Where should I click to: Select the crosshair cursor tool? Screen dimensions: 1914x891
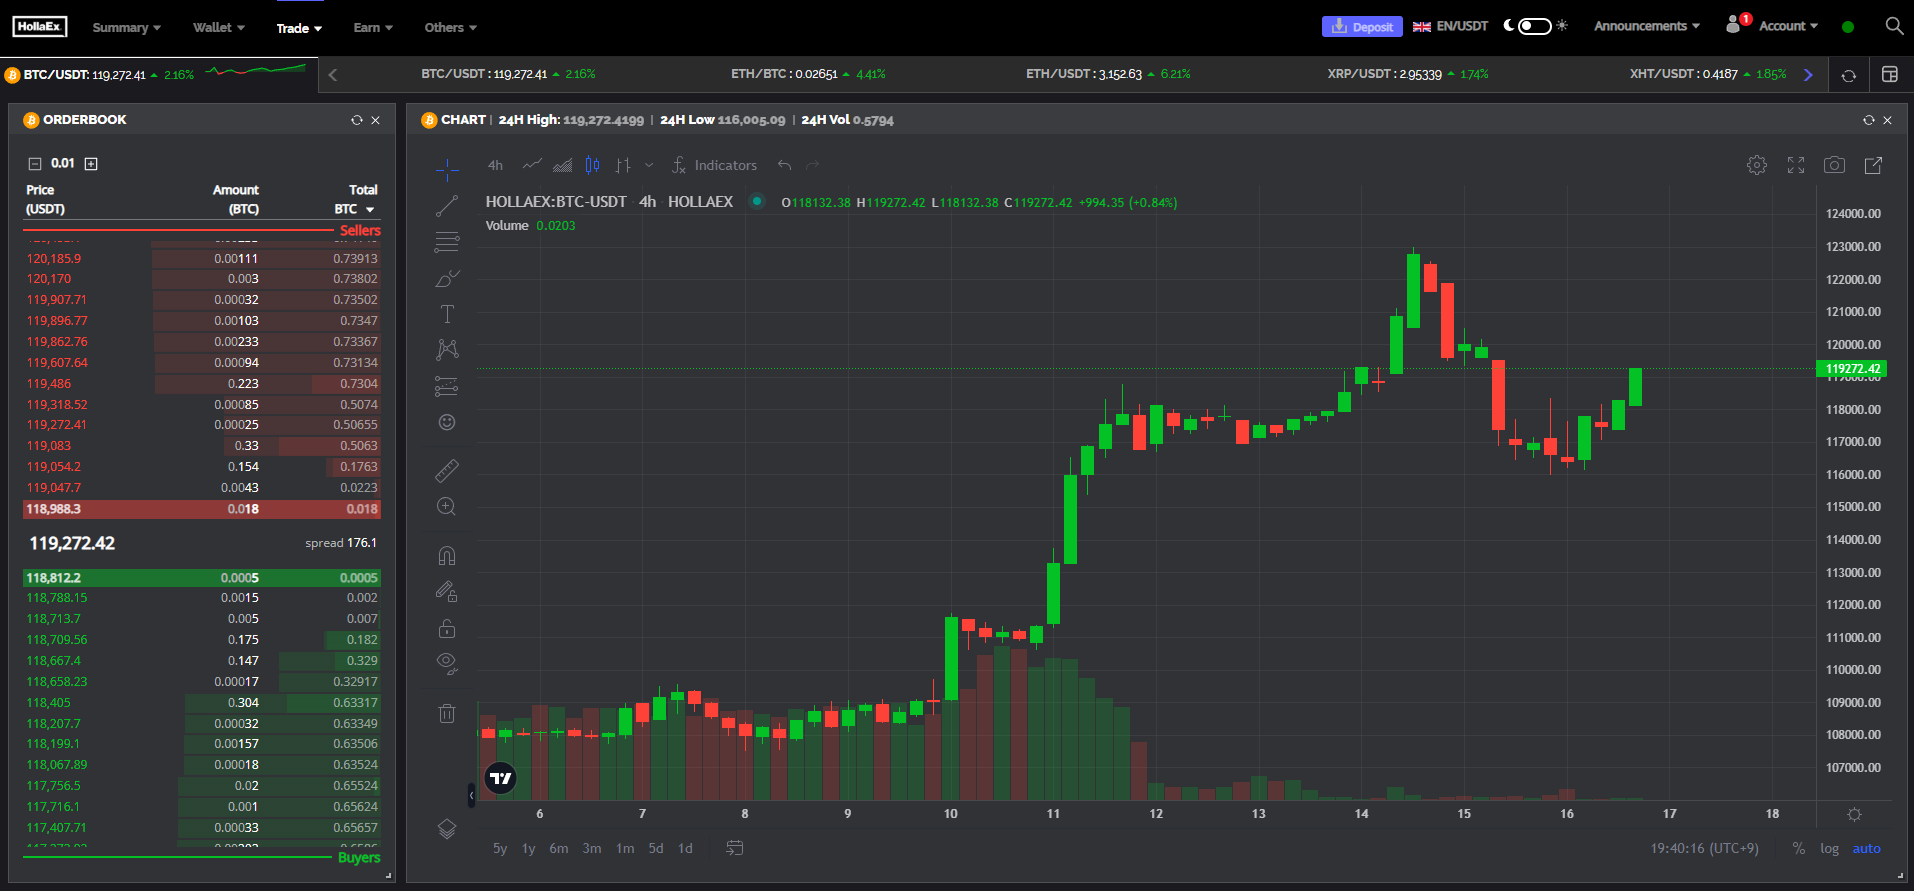tap(447, 169)
